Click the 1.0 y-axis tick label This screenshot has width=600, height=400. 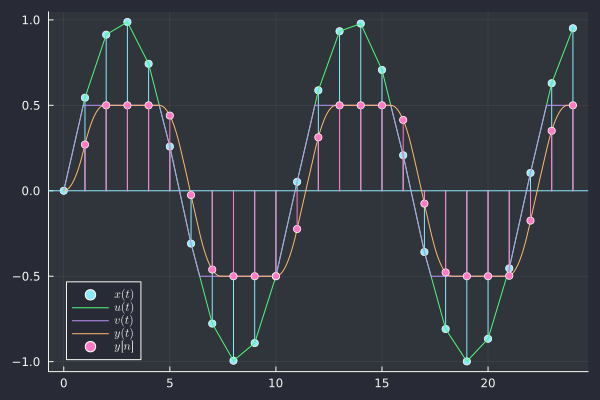(30, 20)
